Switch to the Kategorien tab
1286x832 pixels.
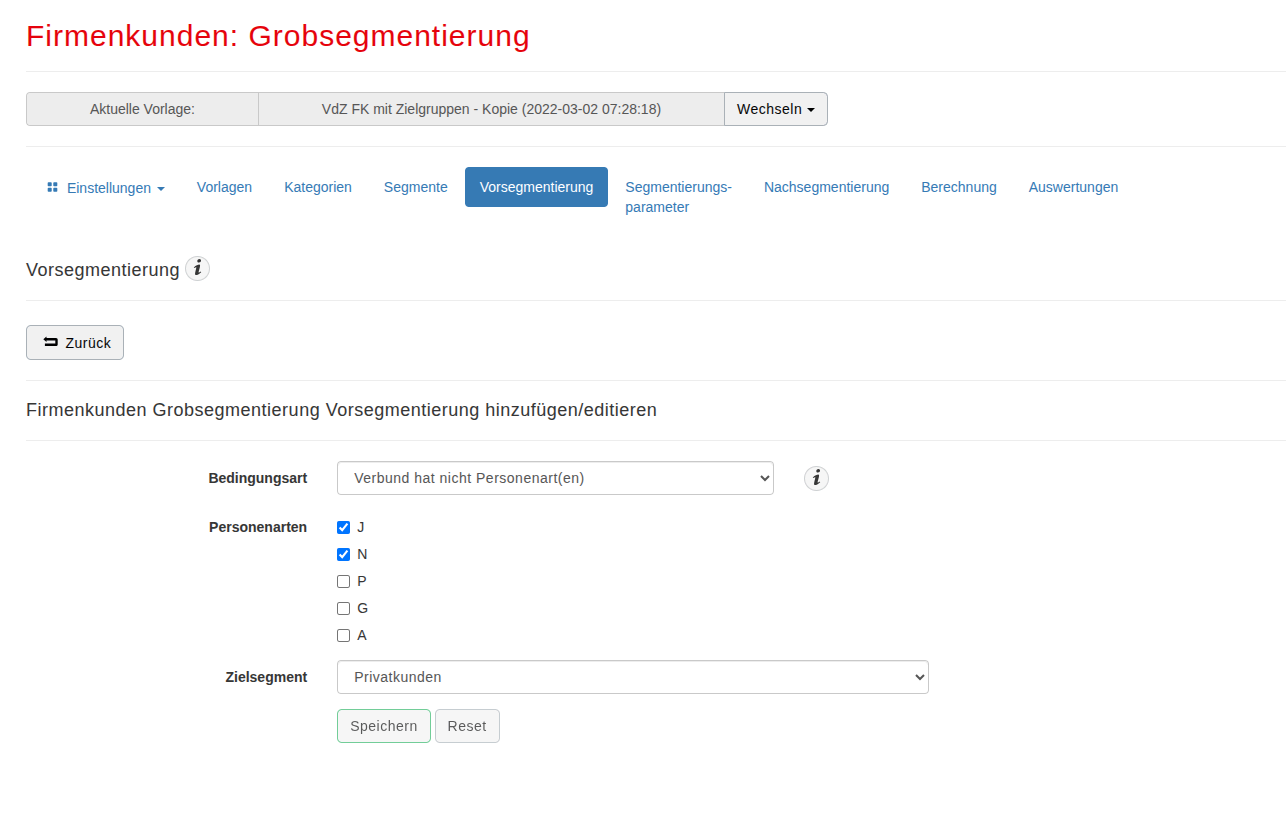pos(318,187)
